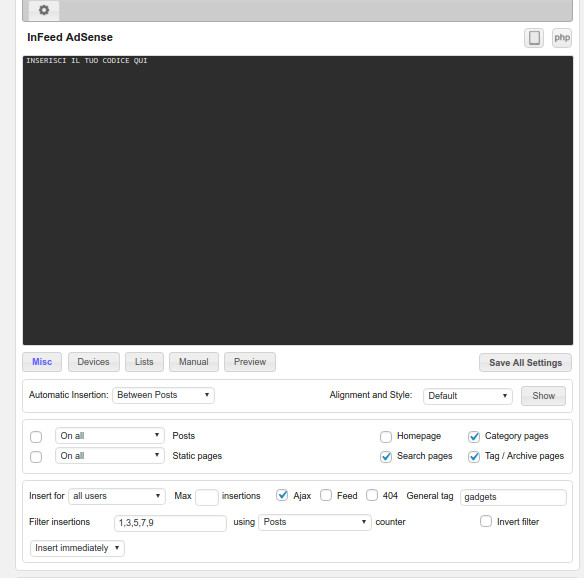The image size is (584, 578).
Task: Uncheck the Ajax checkbox
Action: coord(282,495)
